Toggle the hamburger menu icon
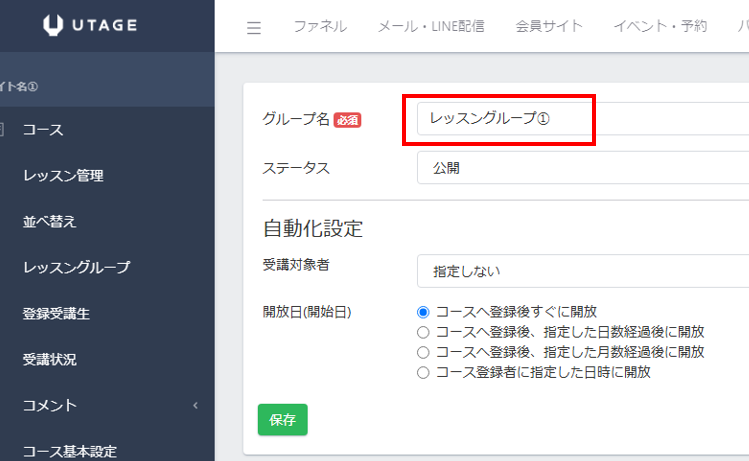This screenshot has height=461, width=749. point(254,28)
